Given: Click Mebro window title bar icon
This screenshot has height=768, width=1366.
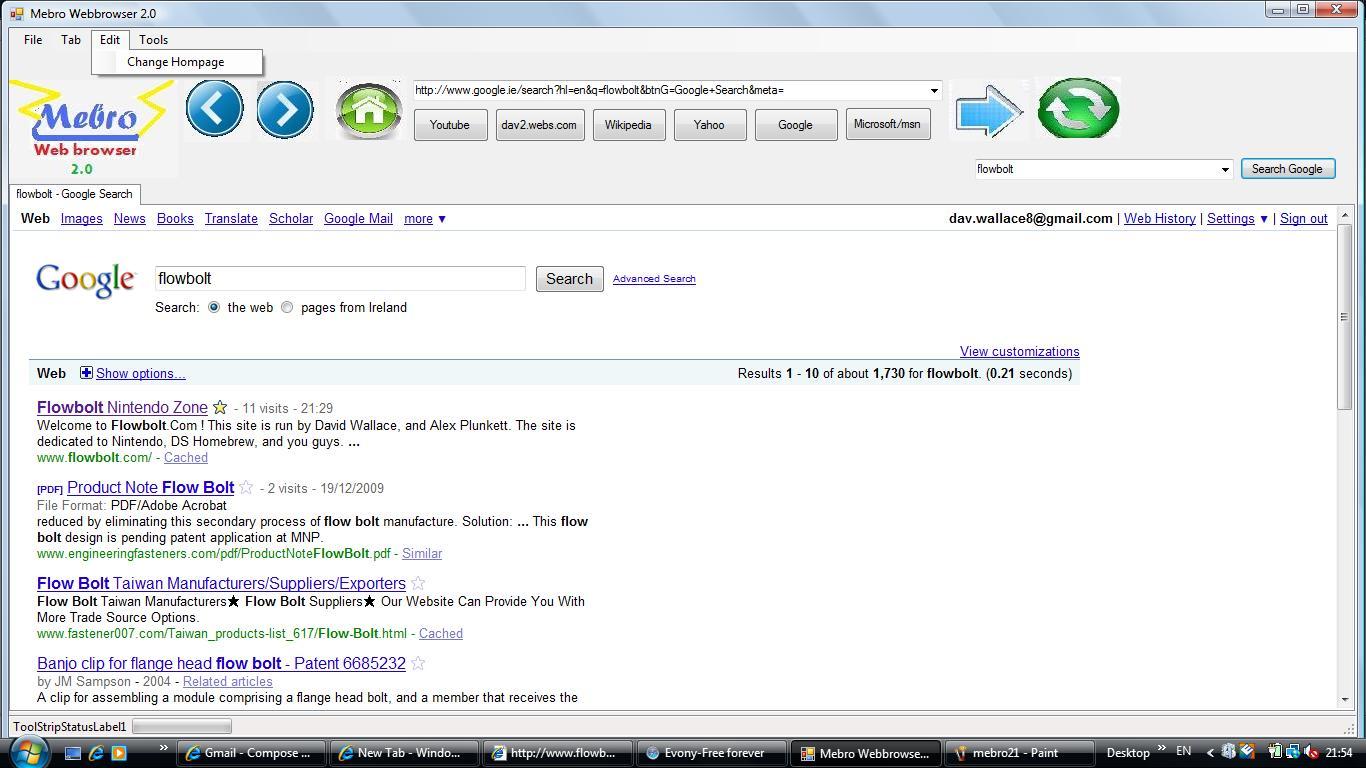Looking at the screenshot, I should pyautogui.click(x=16, y=13).
